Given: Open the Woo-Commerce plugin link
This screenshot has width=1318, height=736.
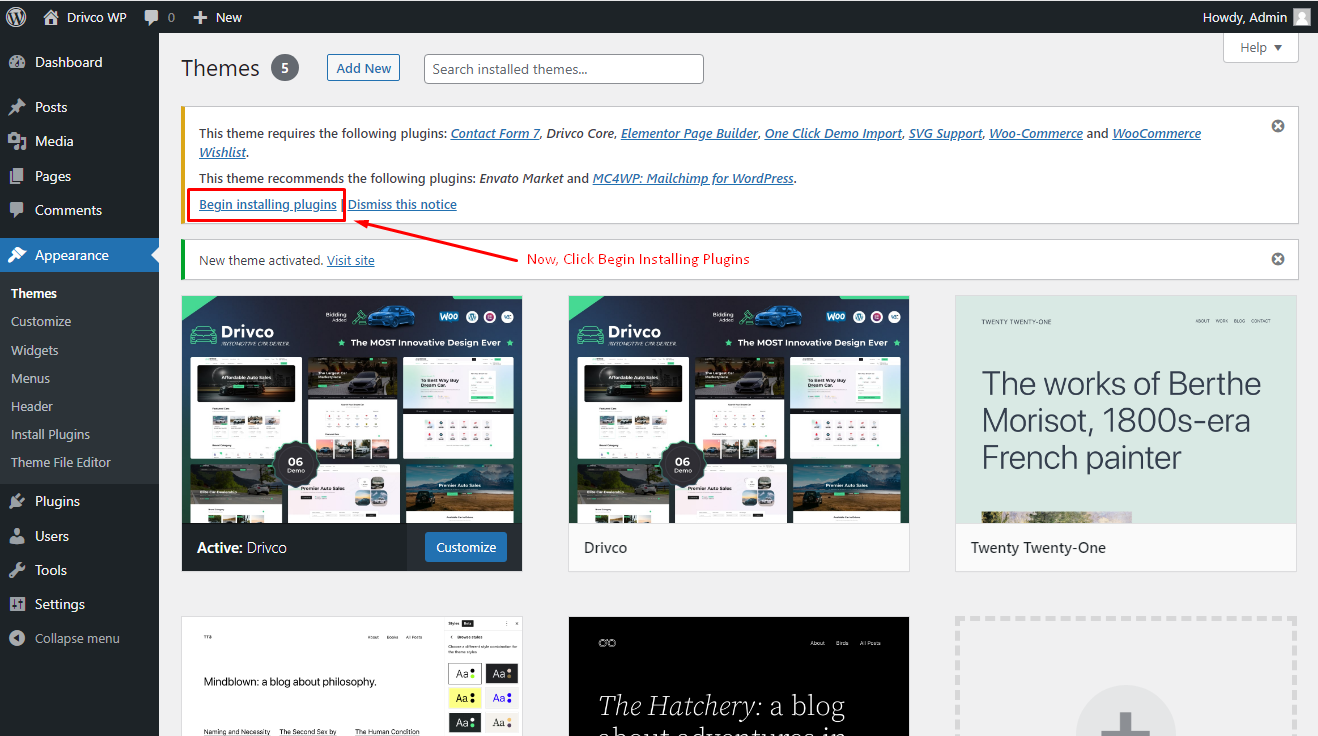Looking at the screenshot, I should click(x=1036, y=133).
